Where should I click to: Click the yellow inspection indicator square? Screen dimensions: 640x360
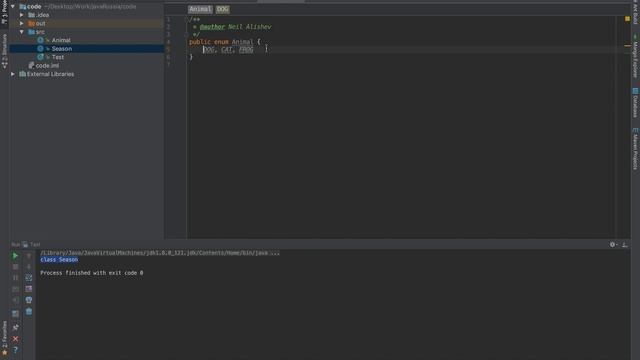[627, 19]
